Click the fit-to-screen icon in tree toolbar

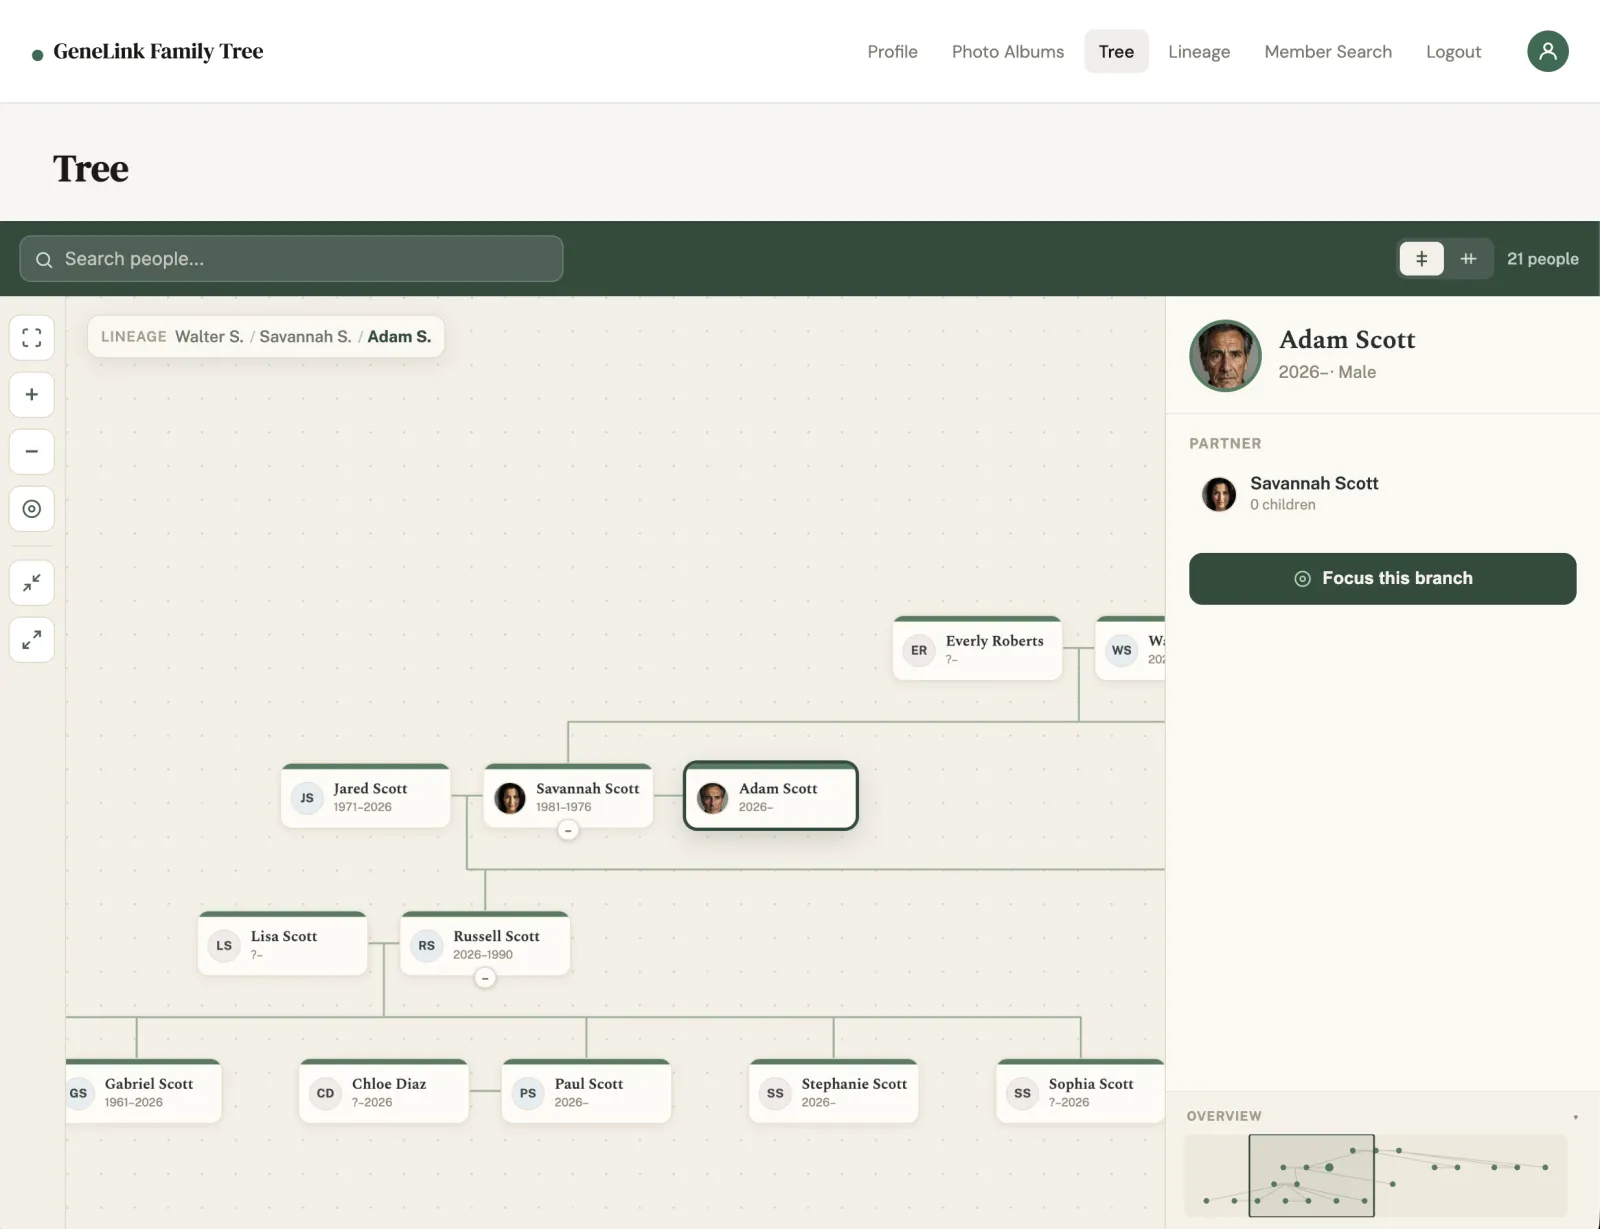(x=32, y=338)
